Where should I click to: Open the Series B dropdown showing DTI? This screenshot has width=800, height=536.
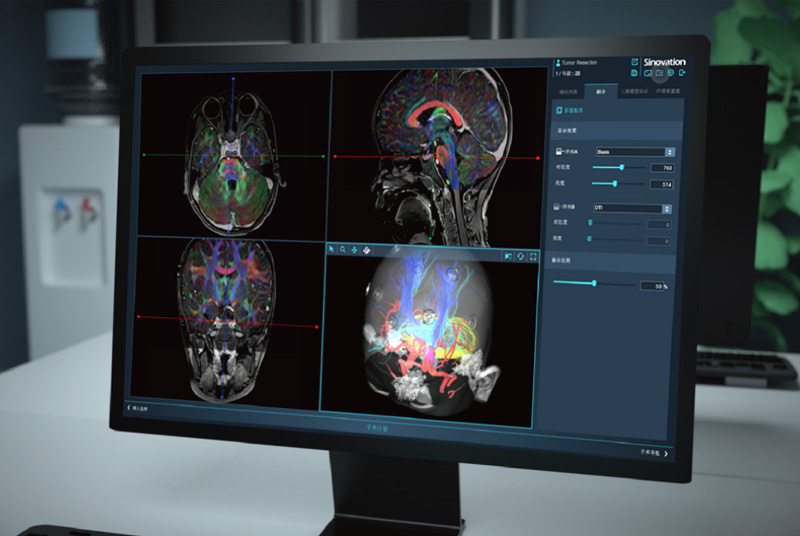tap(632, 208)
